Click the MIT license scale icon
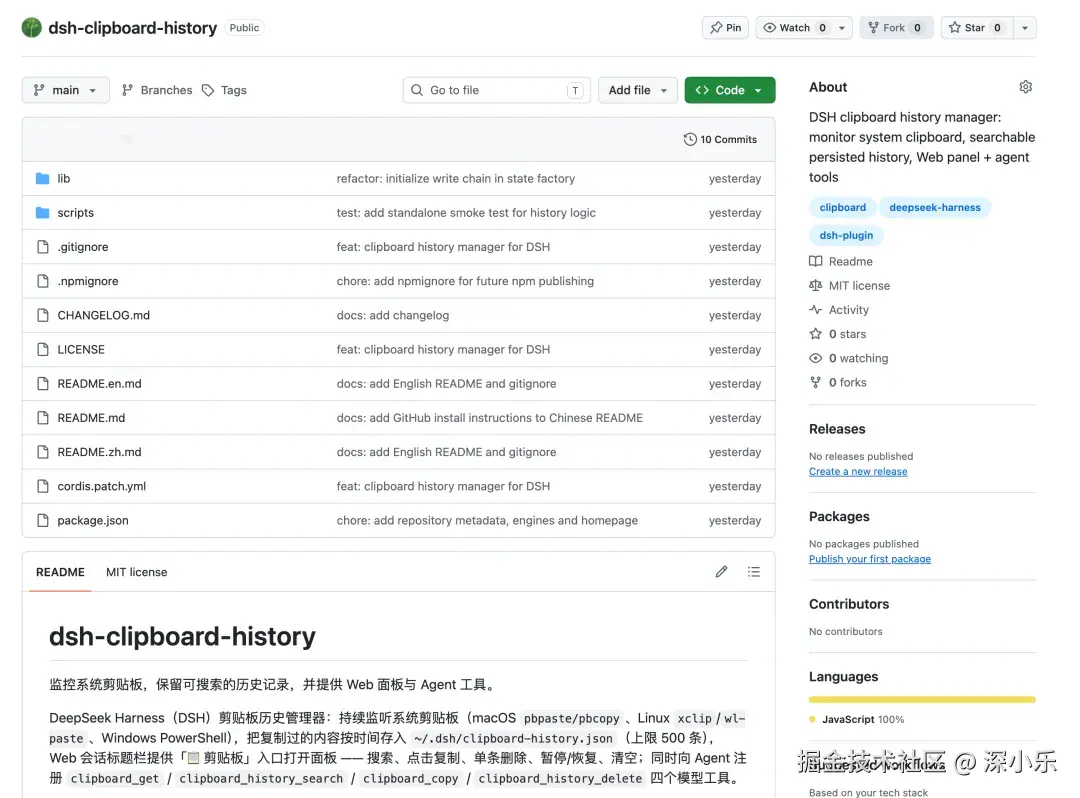Image resolution: width=1080 pixels, height=798 pixels. tap(816, 286)
